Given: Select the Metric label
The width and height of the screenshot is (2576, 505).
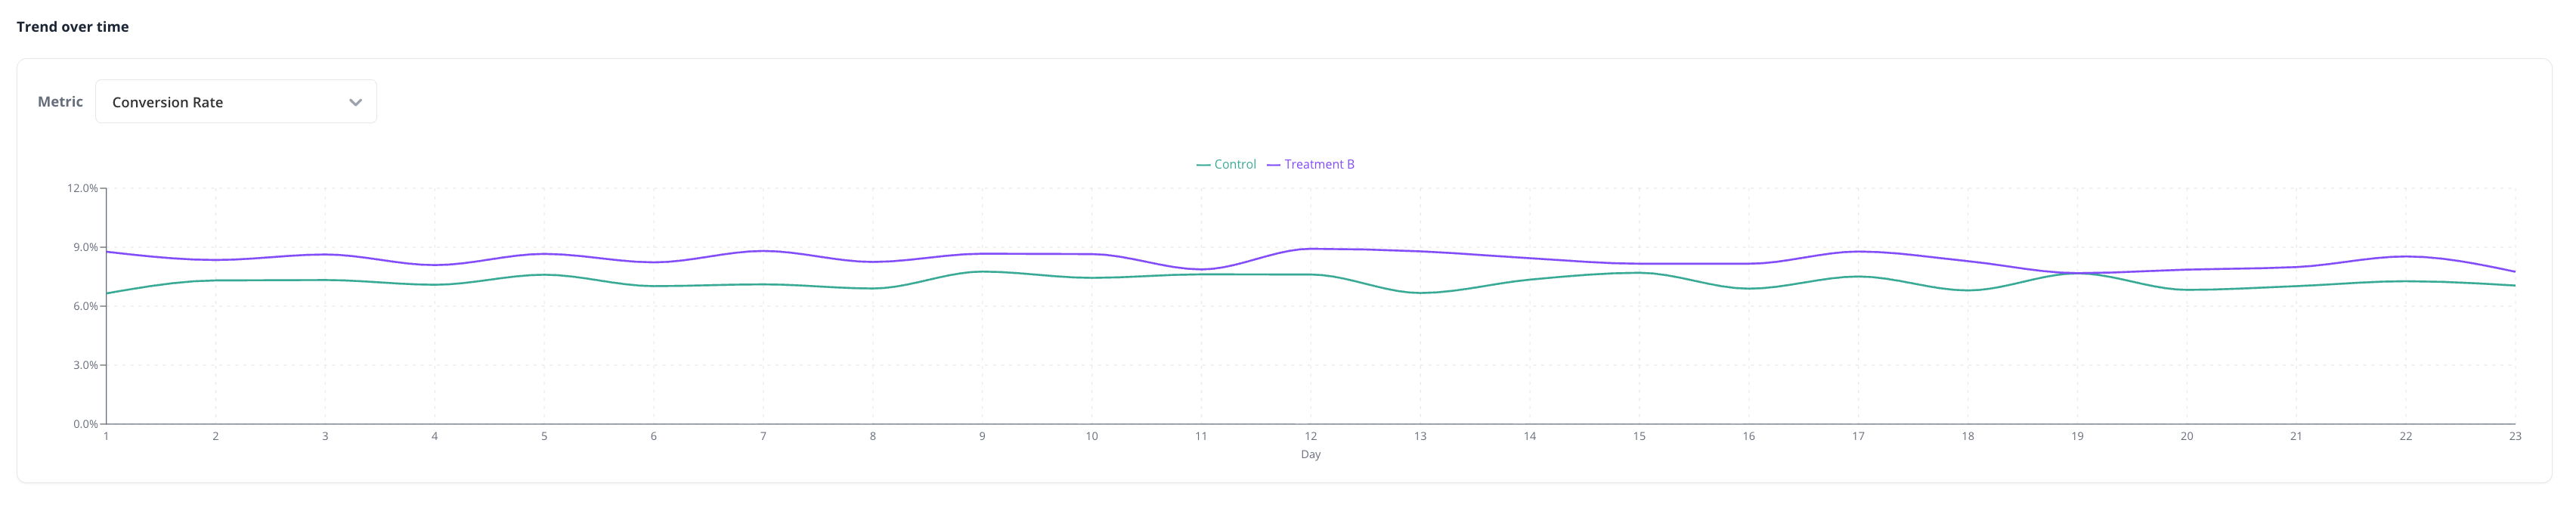Looking at the screenshot, I should pos(60,101).
